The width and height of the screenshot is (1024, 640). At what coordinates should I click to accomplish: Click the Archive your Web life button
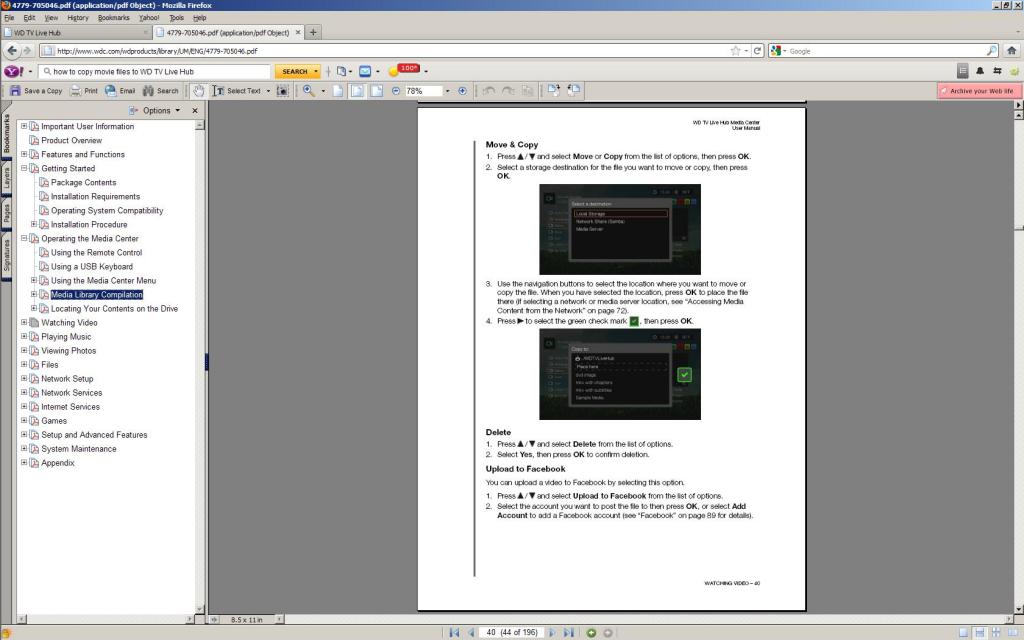(x=980, y=91)
